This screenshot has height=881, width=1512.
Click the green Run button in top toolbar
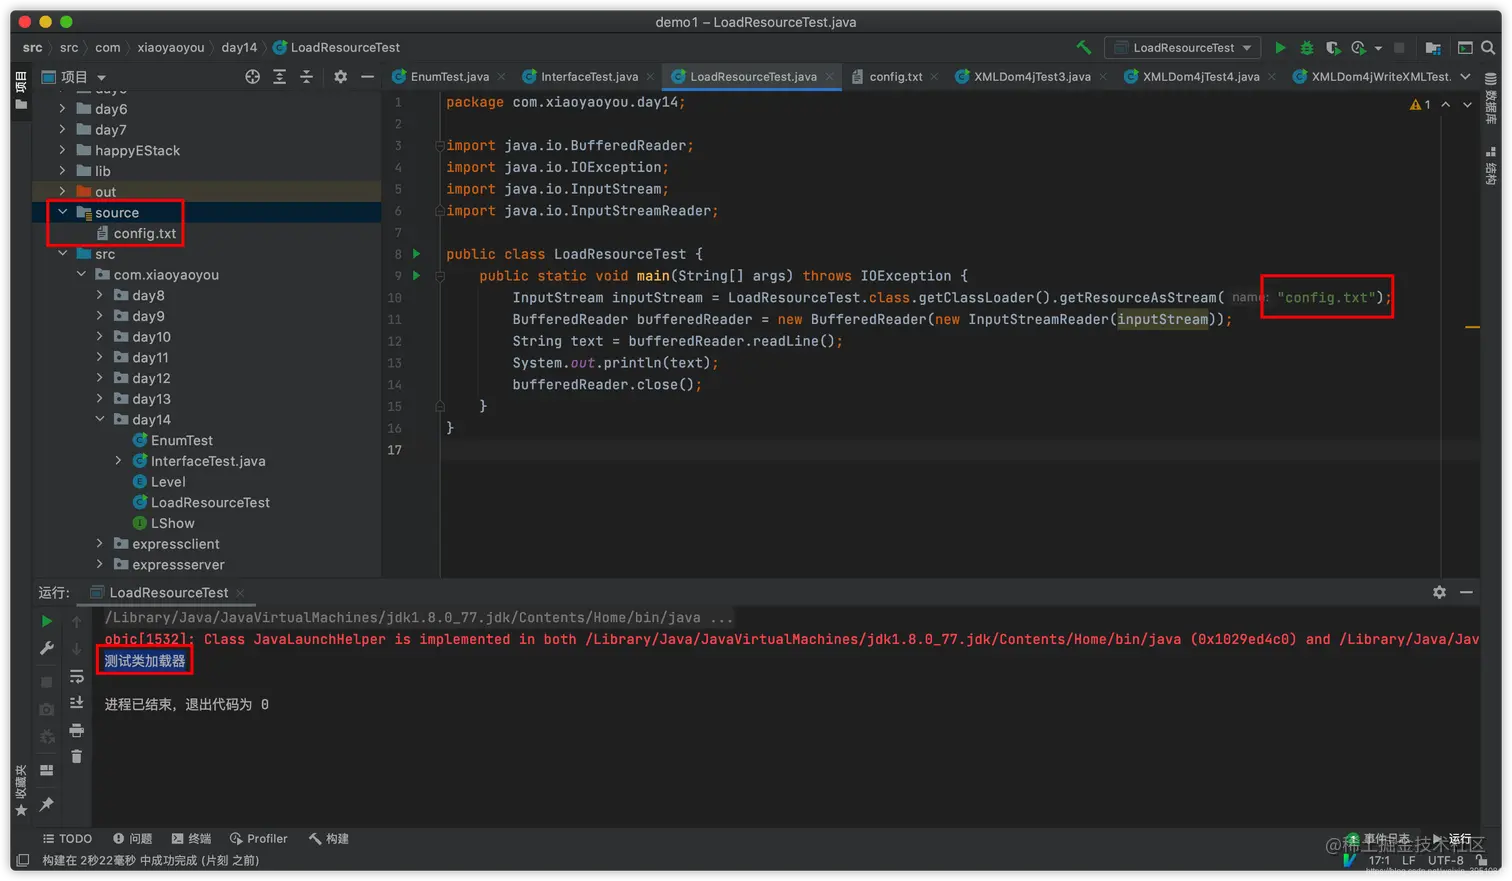point(1280,48)
